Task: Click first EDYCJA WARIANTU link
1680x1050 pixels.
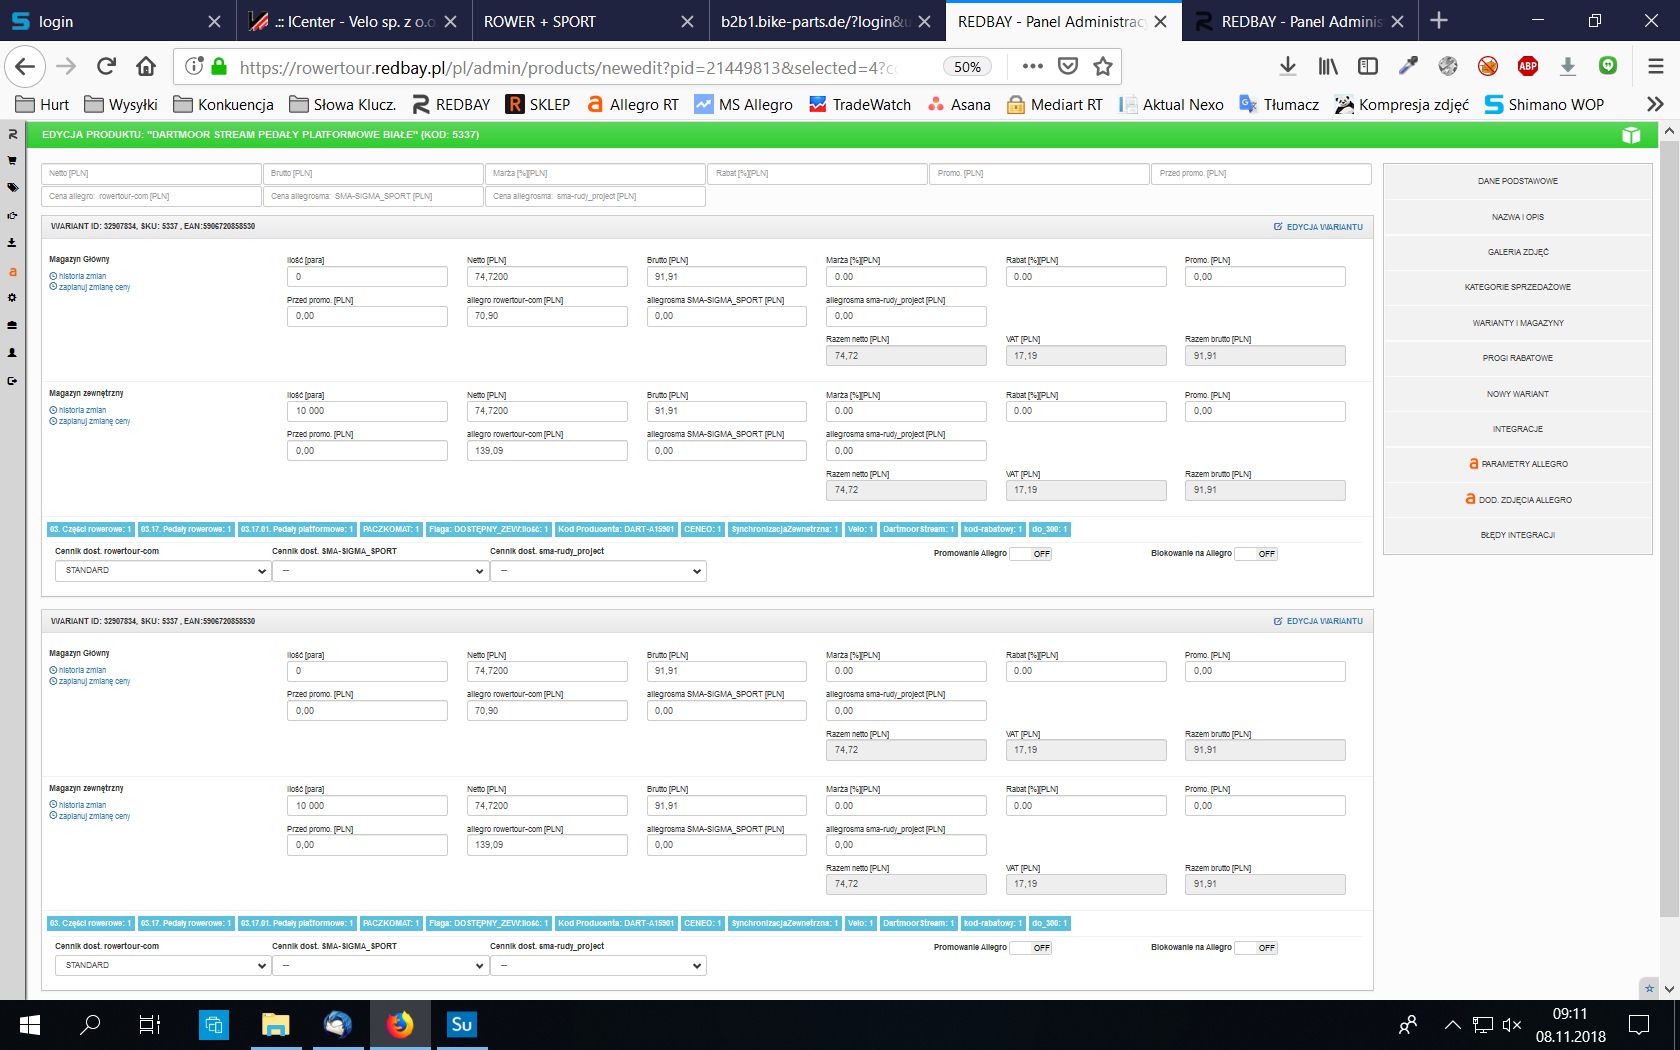Action: pos(1318,227)
